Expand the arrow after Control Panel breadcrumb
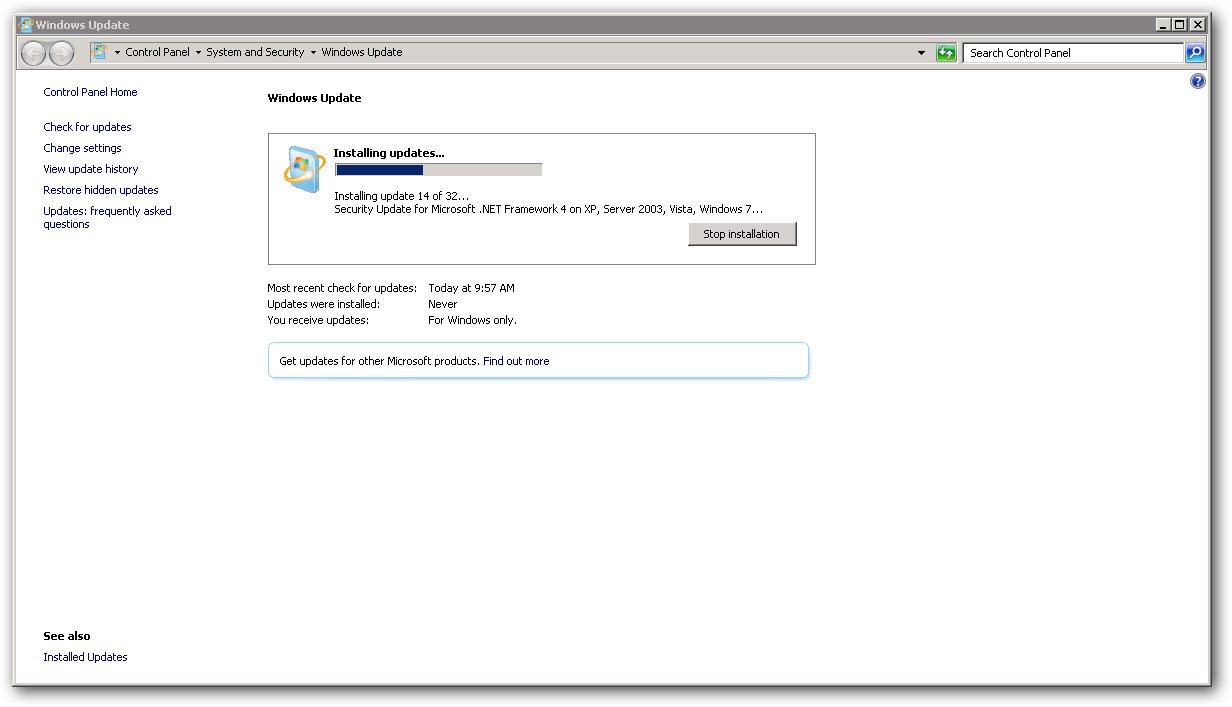The height and width of the screenshot is (707, 1232). [198, 53]
